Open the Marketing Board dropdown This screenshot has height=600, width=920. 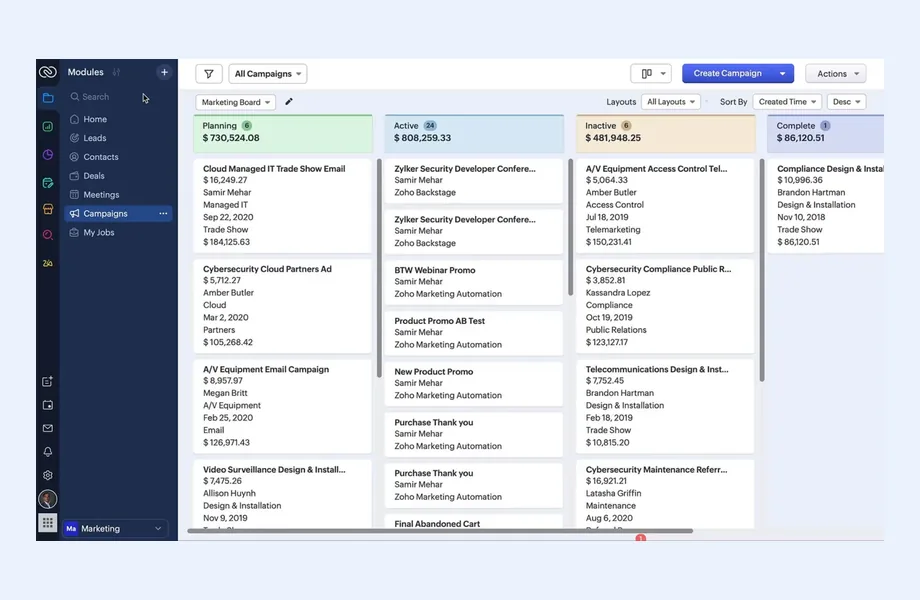click(235, 102)
